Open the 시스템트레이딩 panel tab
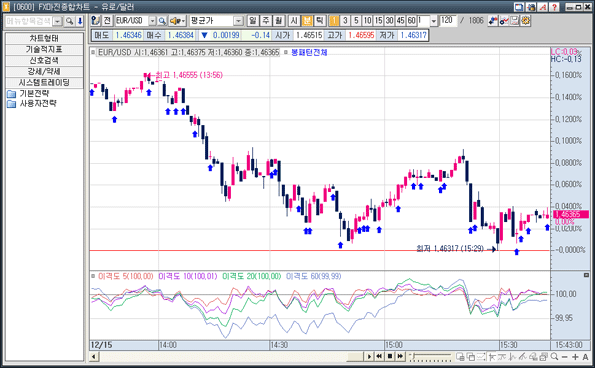Viewport: 595px width, 368px height. (x=44, y=82)
